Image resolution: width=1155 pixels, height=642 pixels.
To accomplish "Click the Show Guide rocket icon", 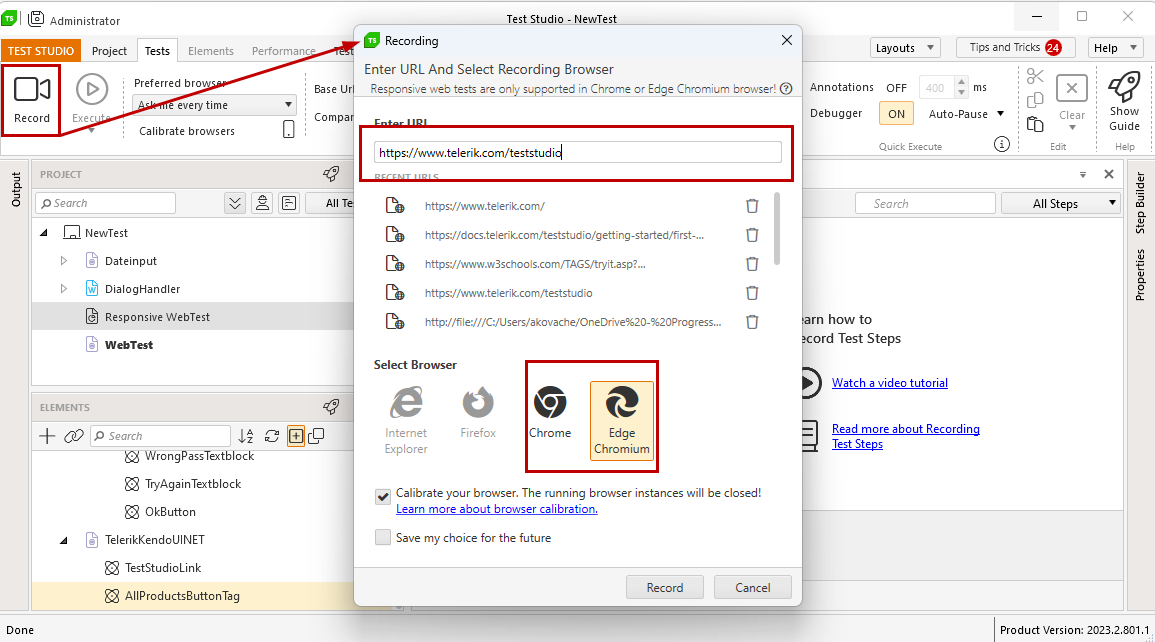I will coord(1124,87).
